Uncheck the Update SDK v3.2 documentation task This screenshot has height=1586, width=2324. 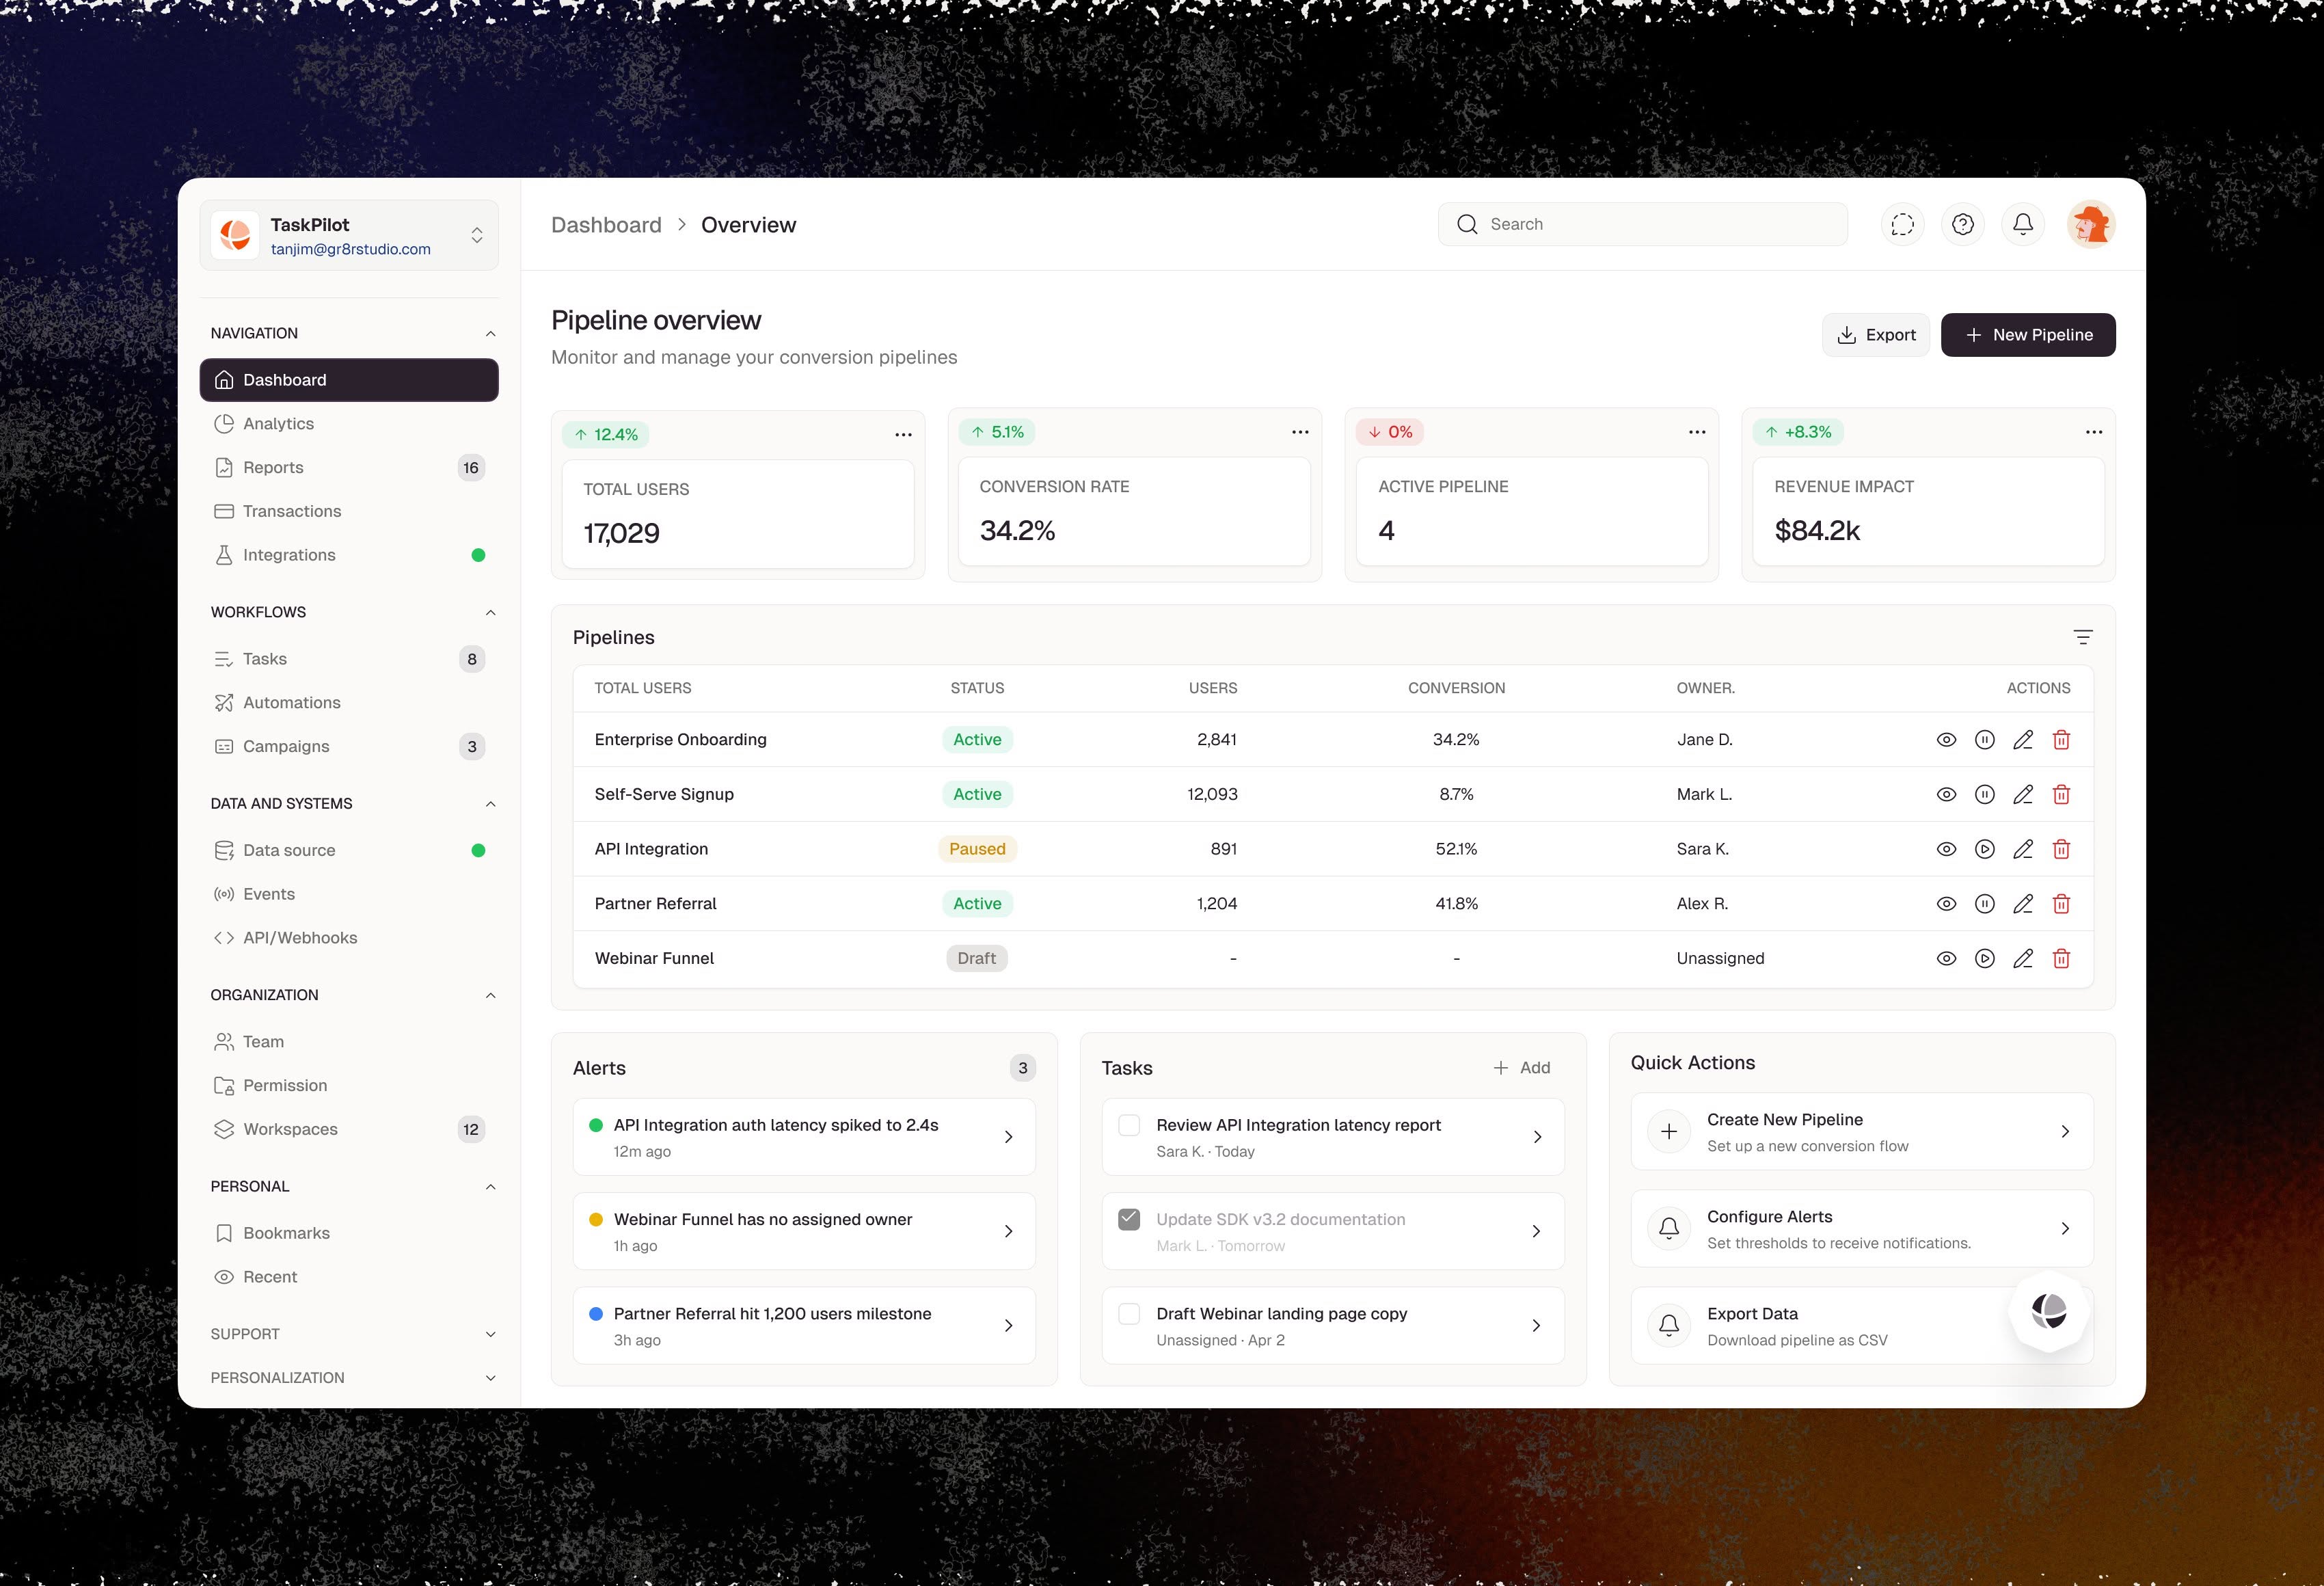point(1129,1219)
